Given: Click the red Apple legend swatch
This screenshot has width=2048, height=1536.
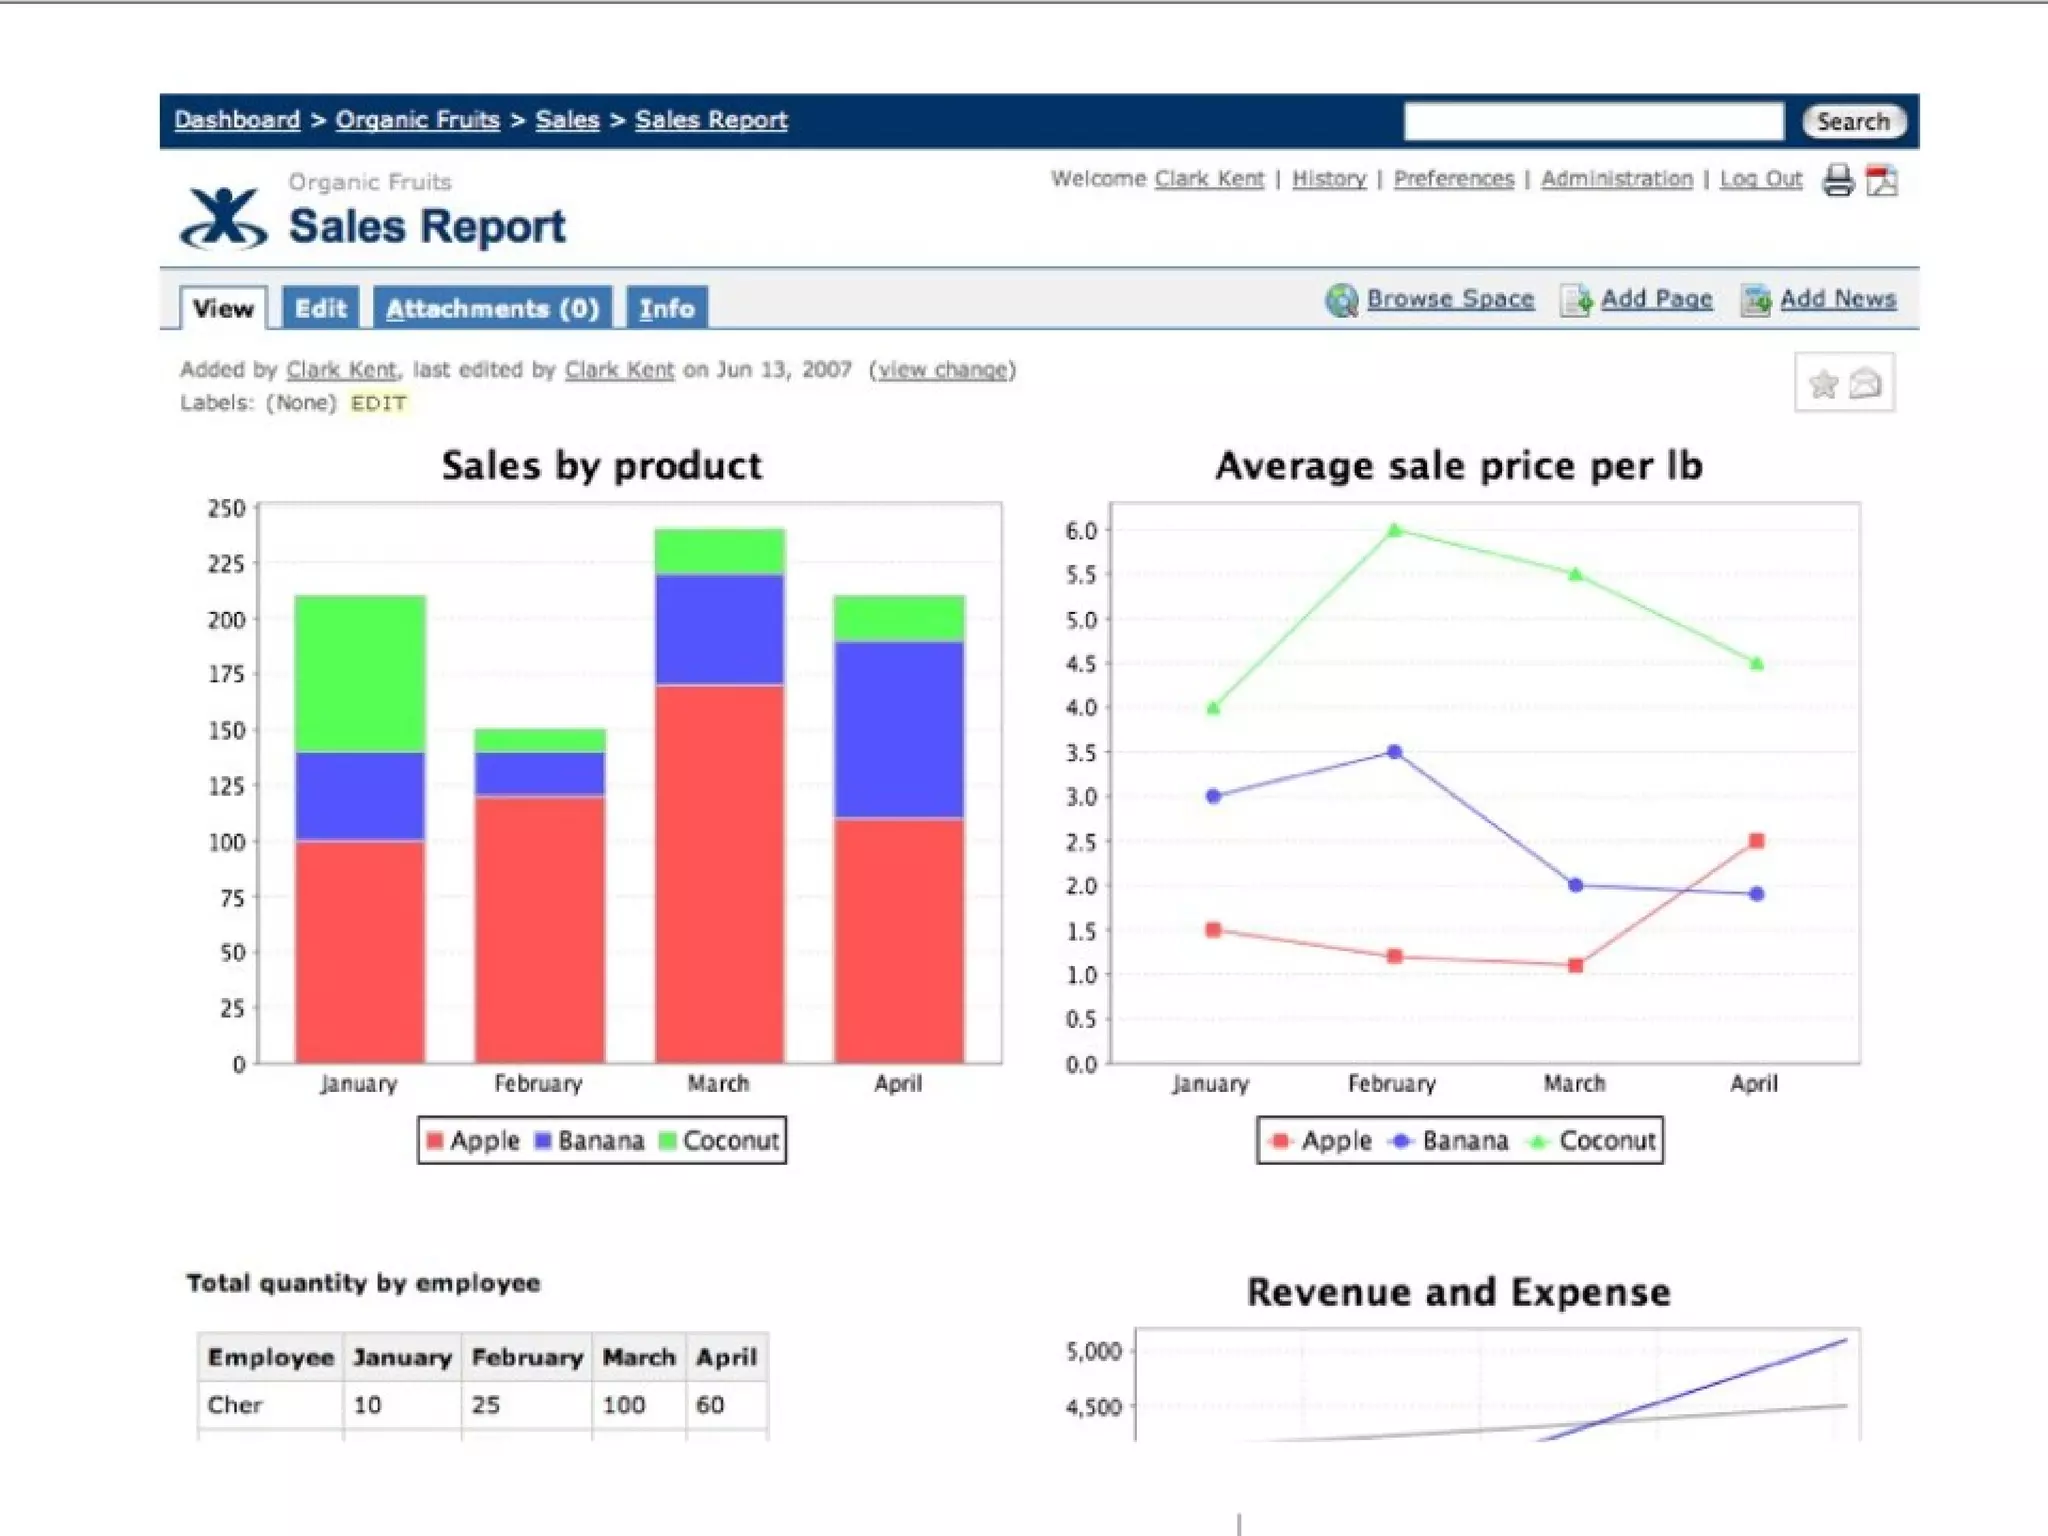Looking at the screenshot, I should [x=435, y=1141].
